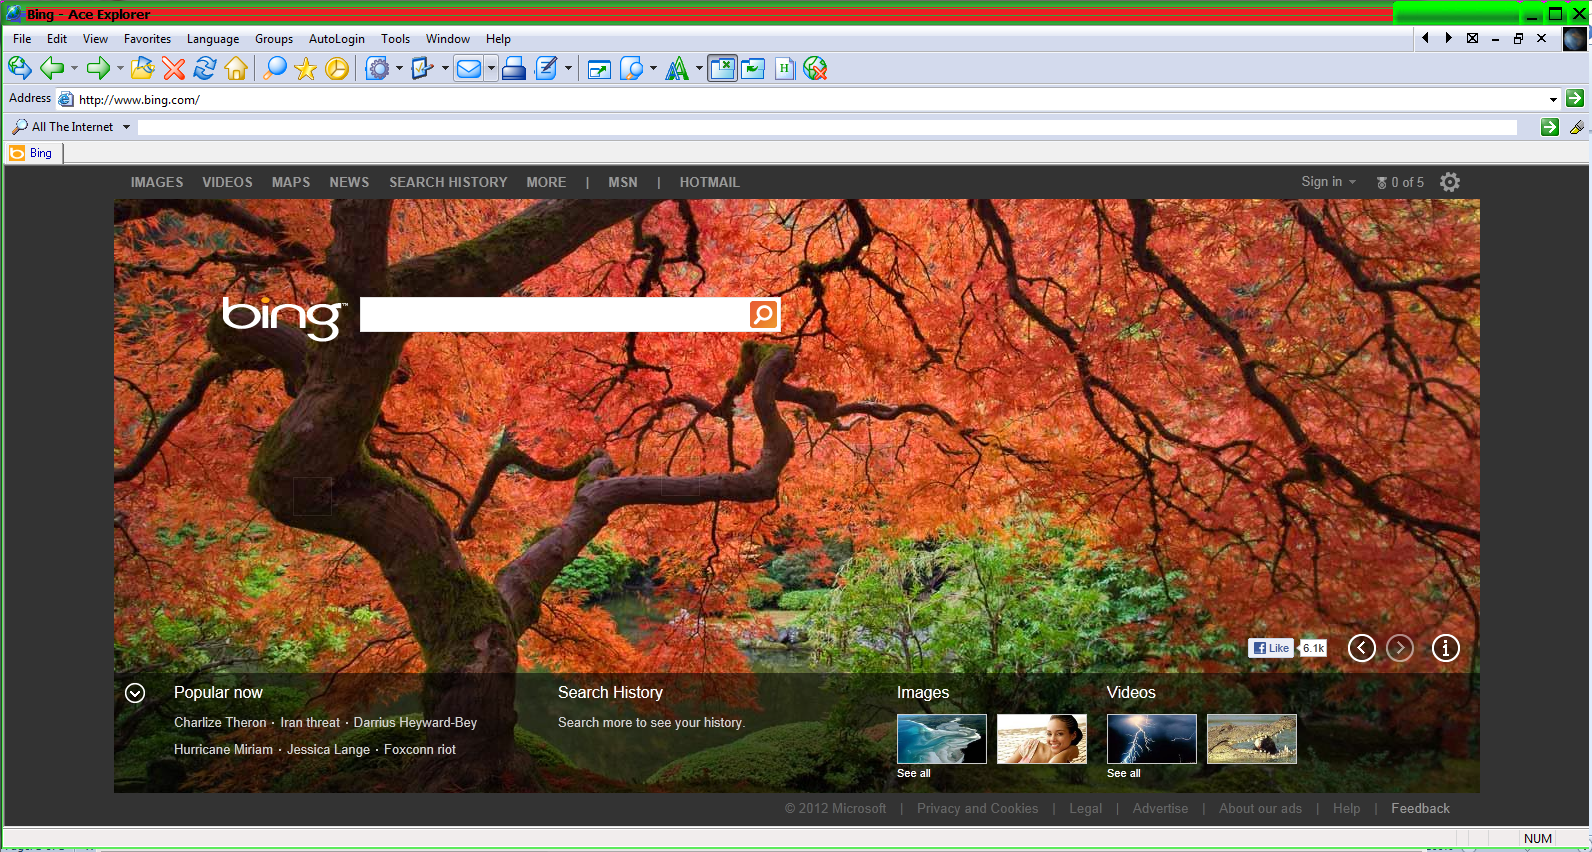Expand the page zoom dropdown arrow
The image size is (1592, 852).
653,68
